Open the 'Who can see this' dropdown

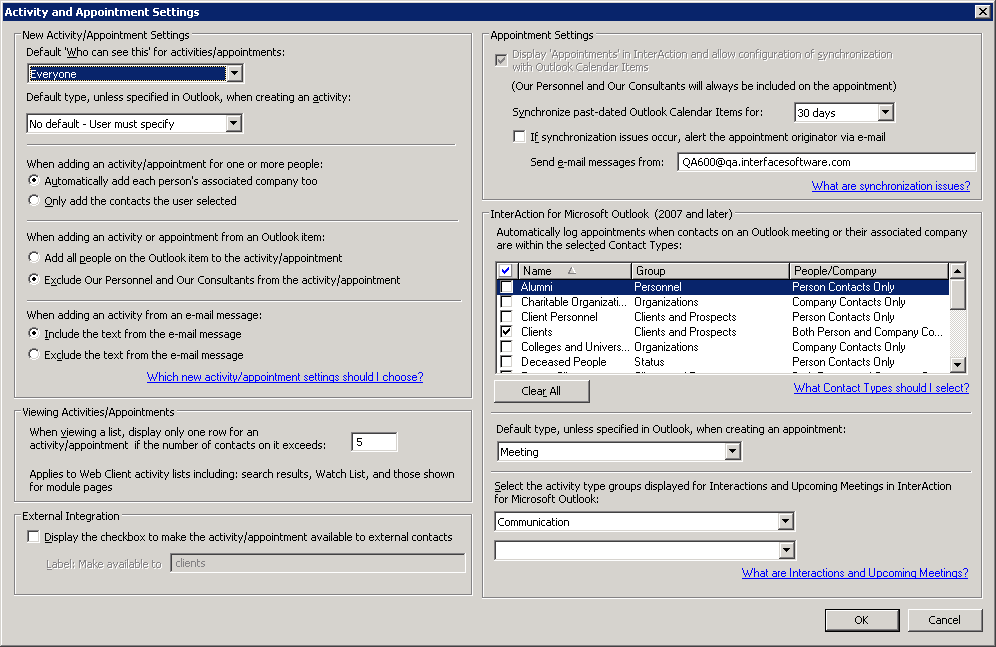coord(234,72)
